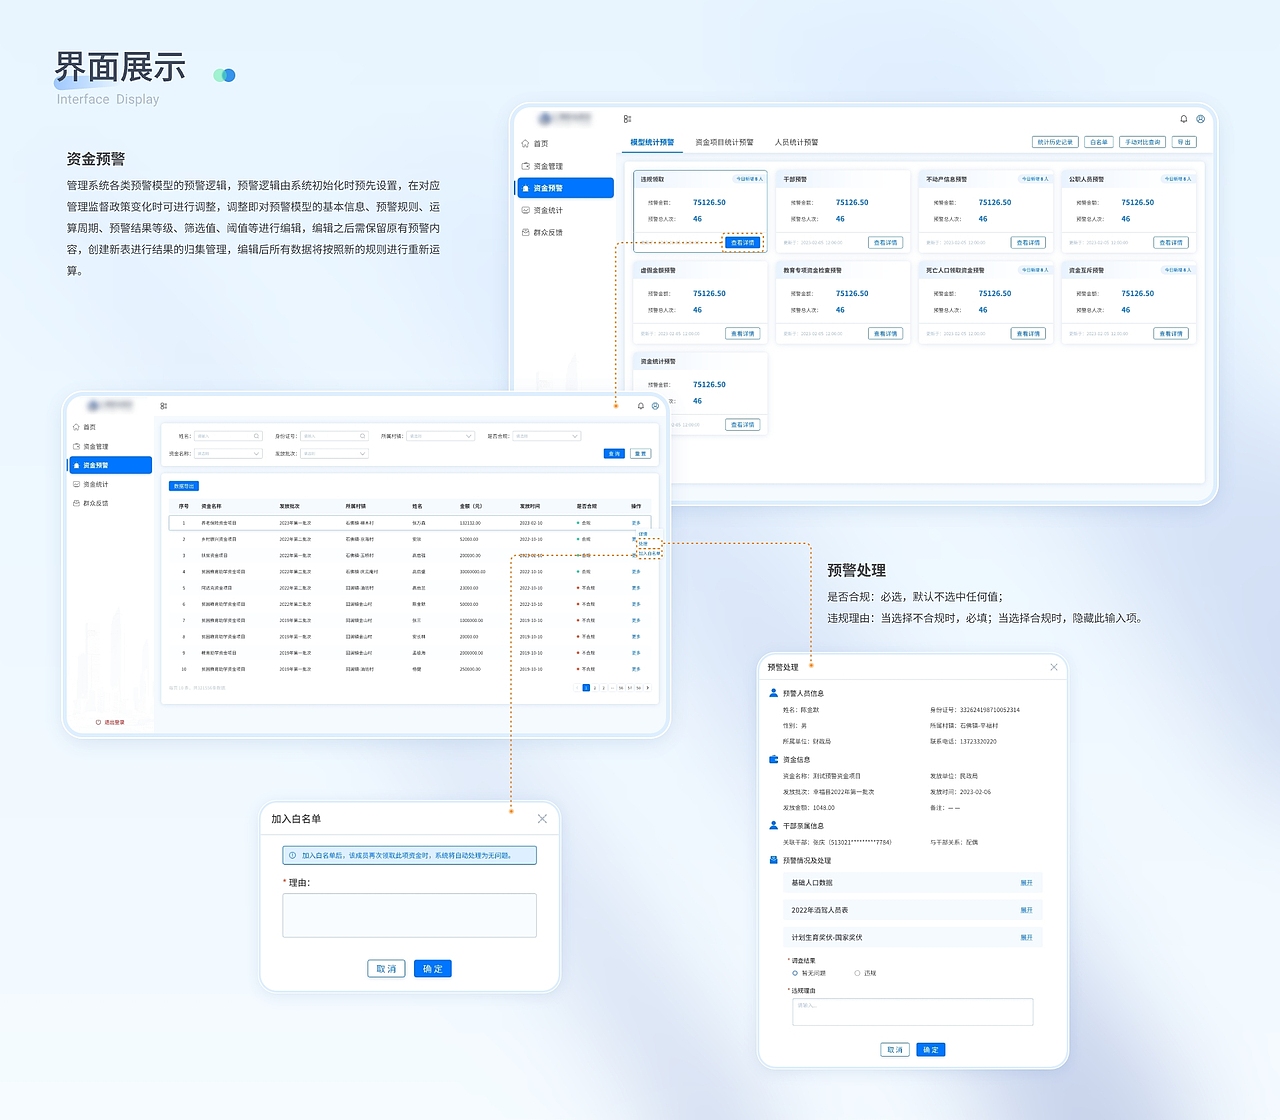Image resolution: width=1280 pixels, height=1120 pixels.
Task: Switch to the 人员统计预警 tab
Action: 799,141
